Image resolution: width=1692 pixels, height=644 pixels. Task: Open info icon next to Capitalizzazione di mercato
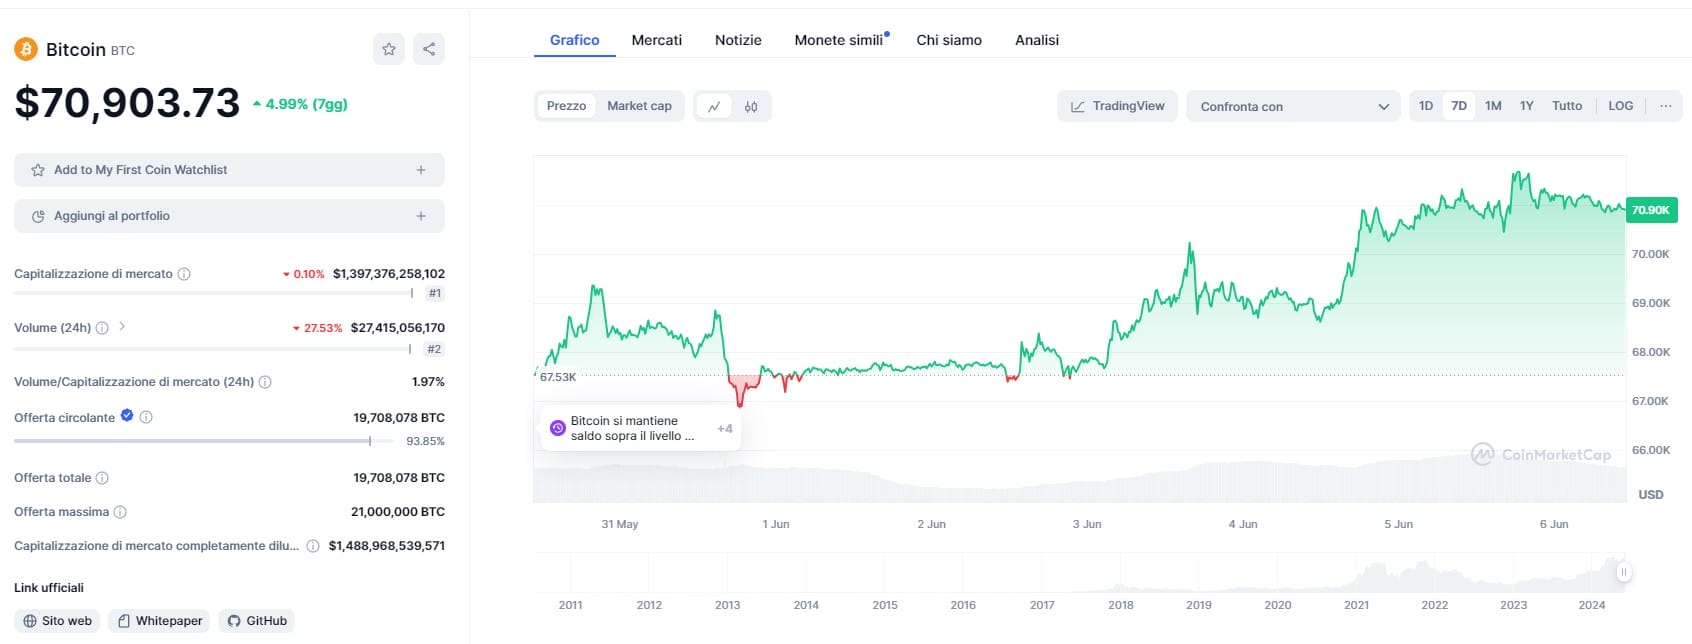[184, 274]
